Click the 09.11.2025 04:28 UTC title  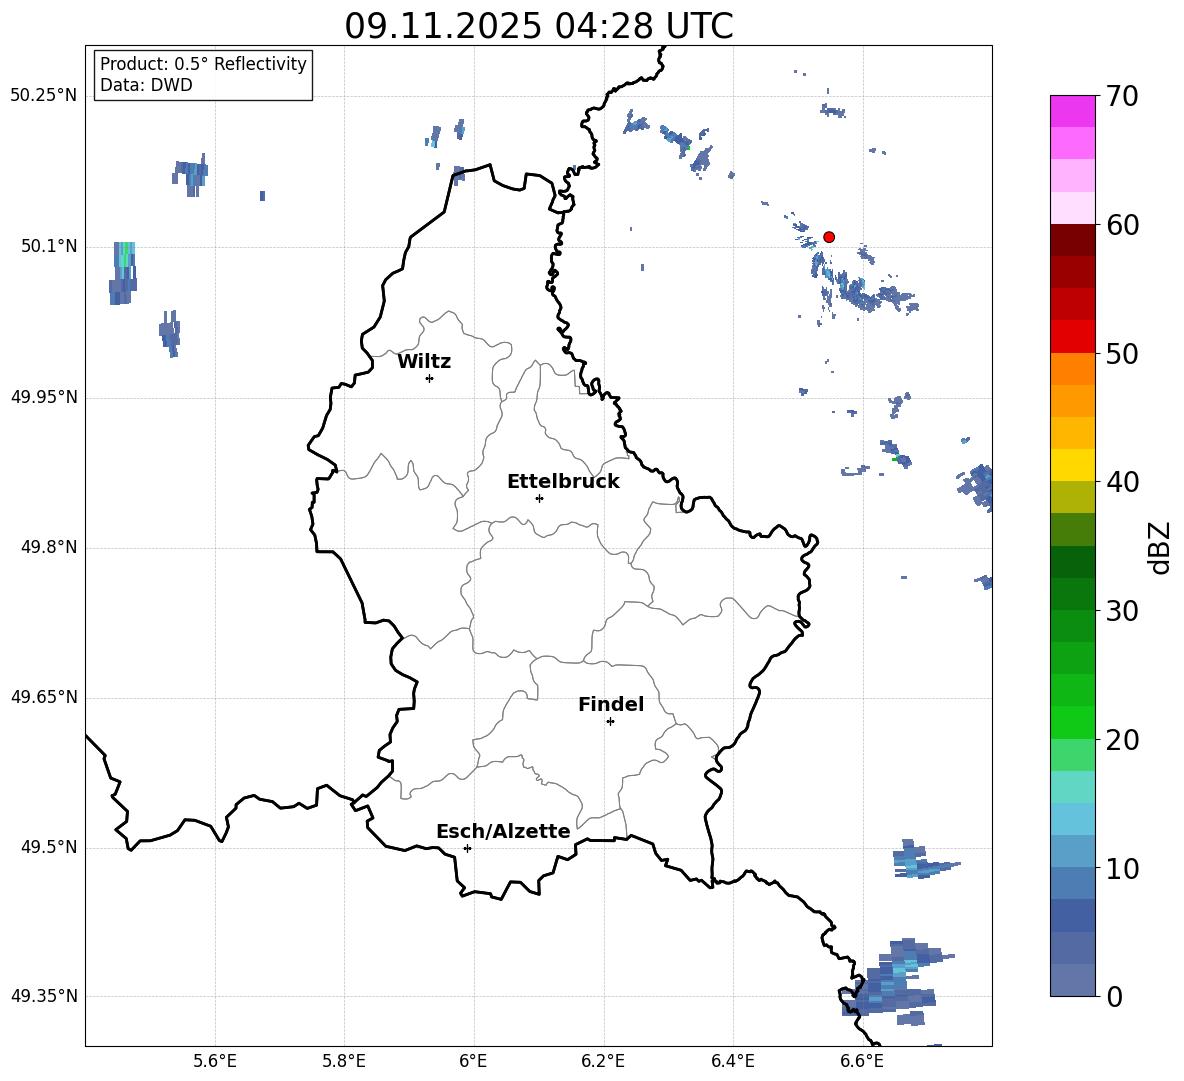pyautogui.click(x=538, y=26)
